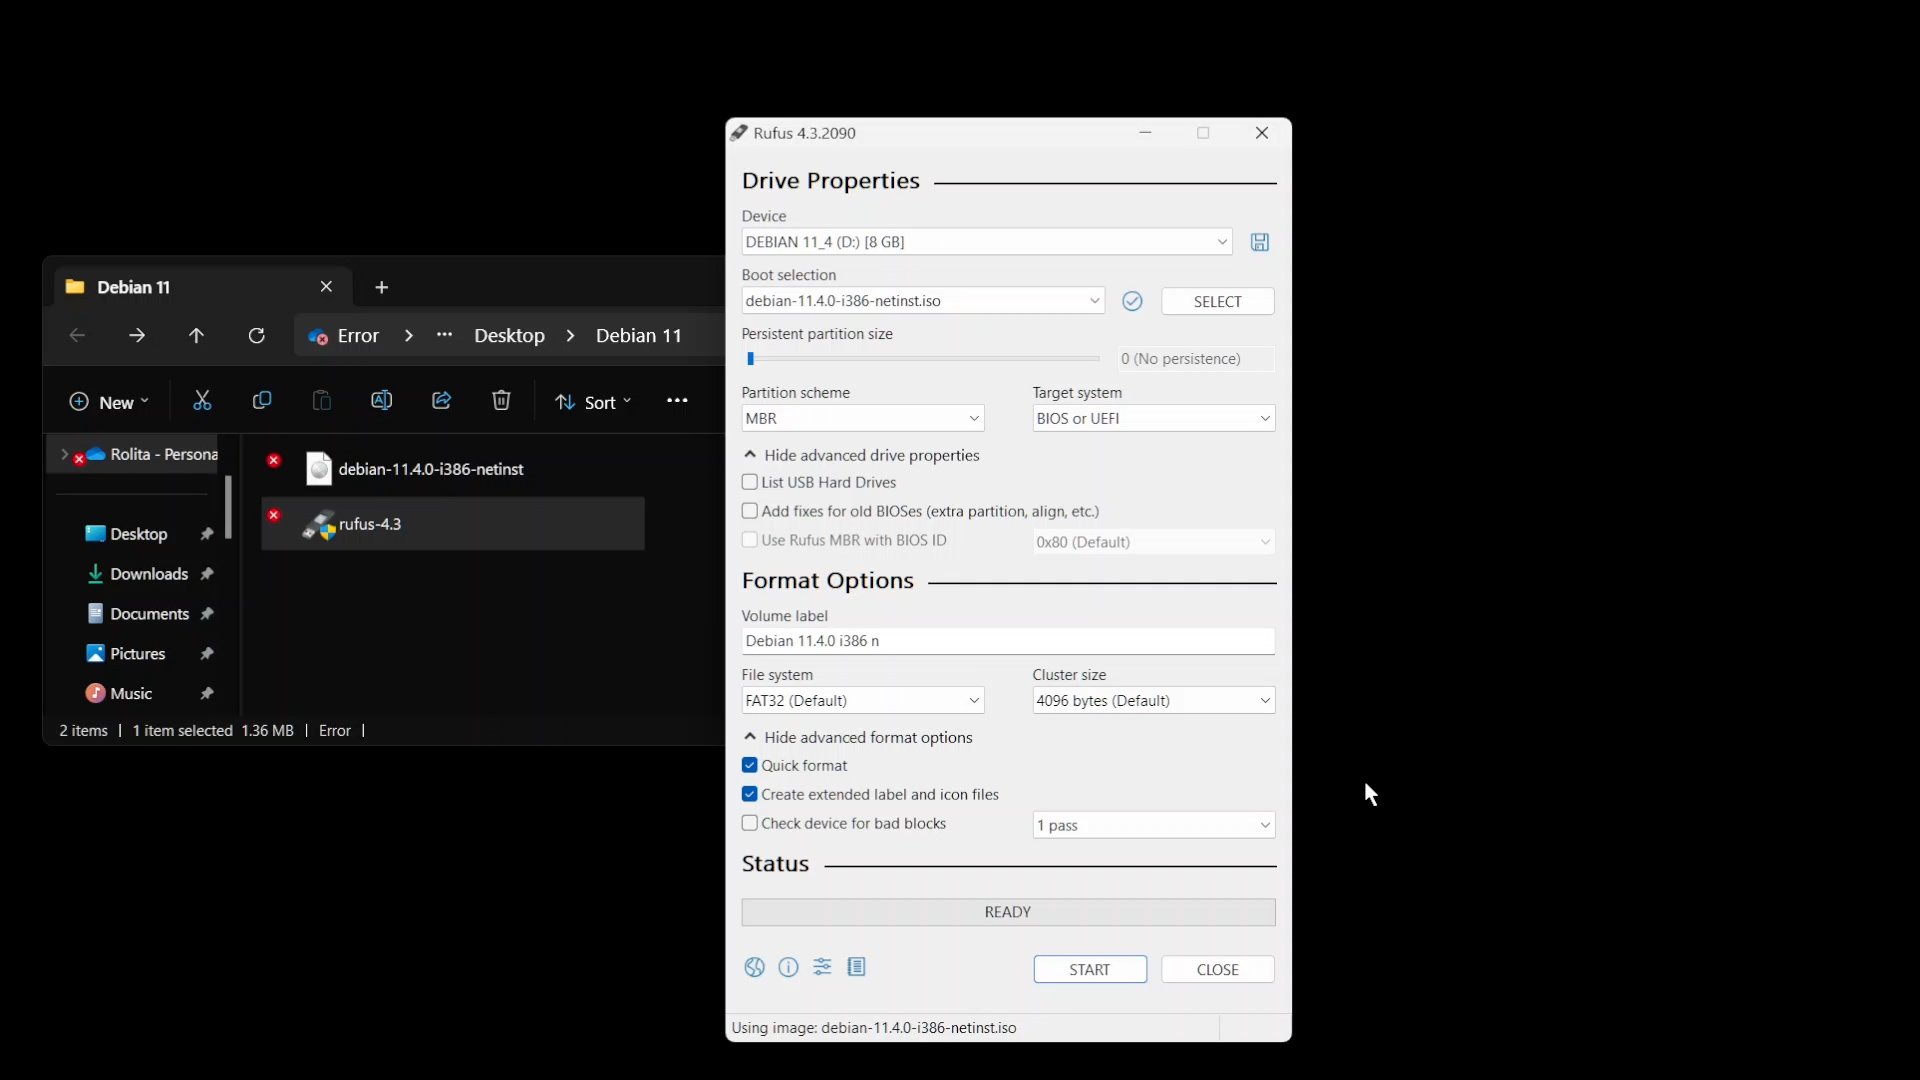Image resolution: width=1920 pixels, height=1080 pixels.
Task: Show Rufus About information dialog
Action: (788, 967)
